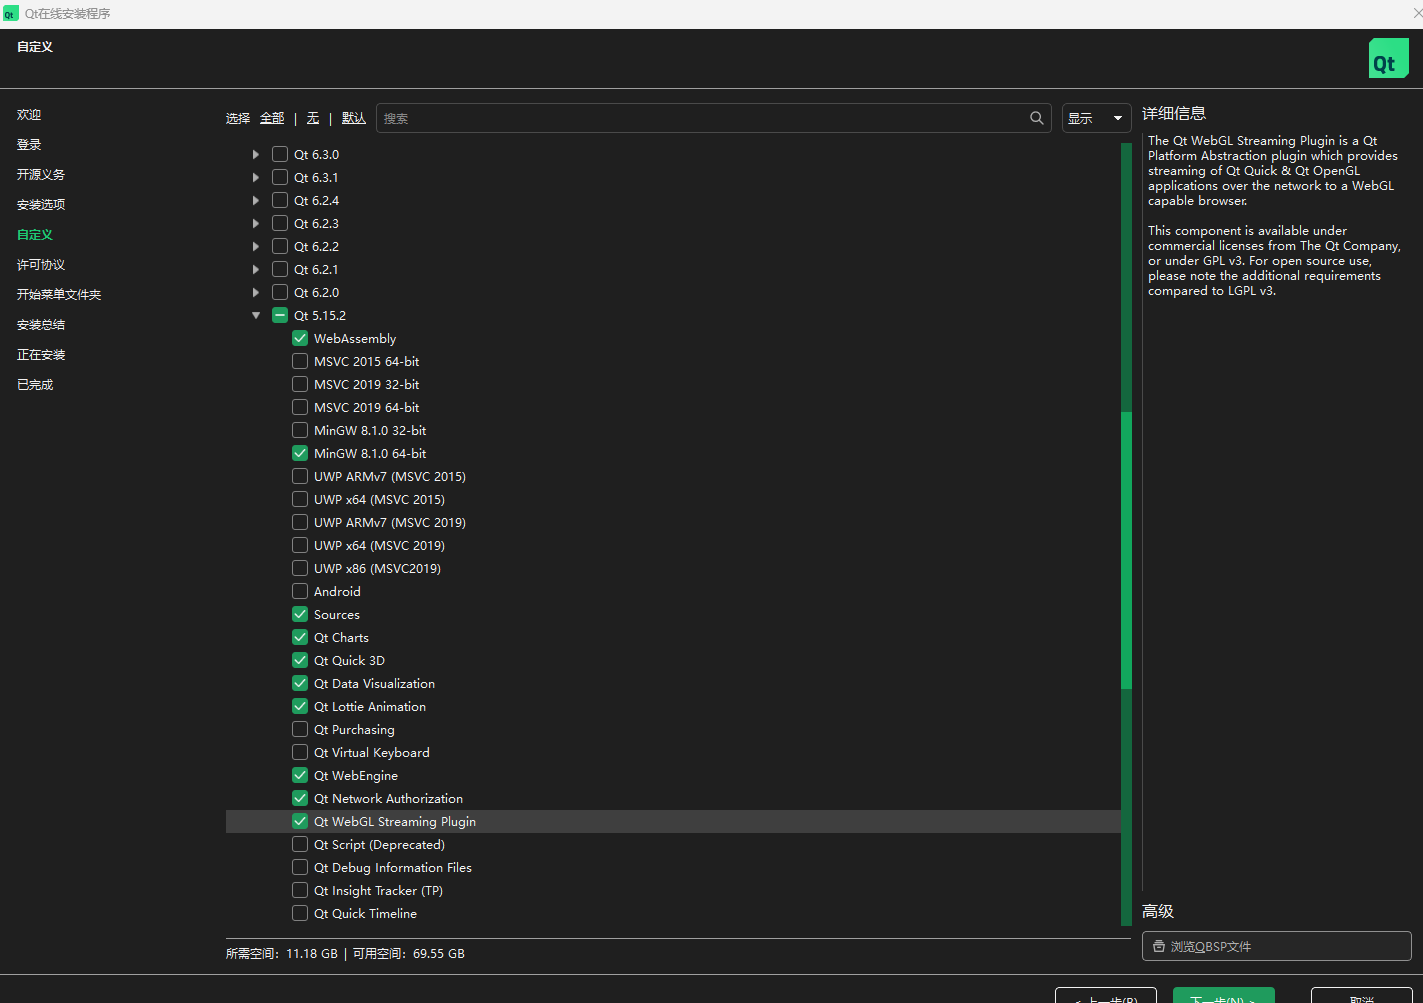
Task: Uncheck Sources component
Action: pos(300,614)
